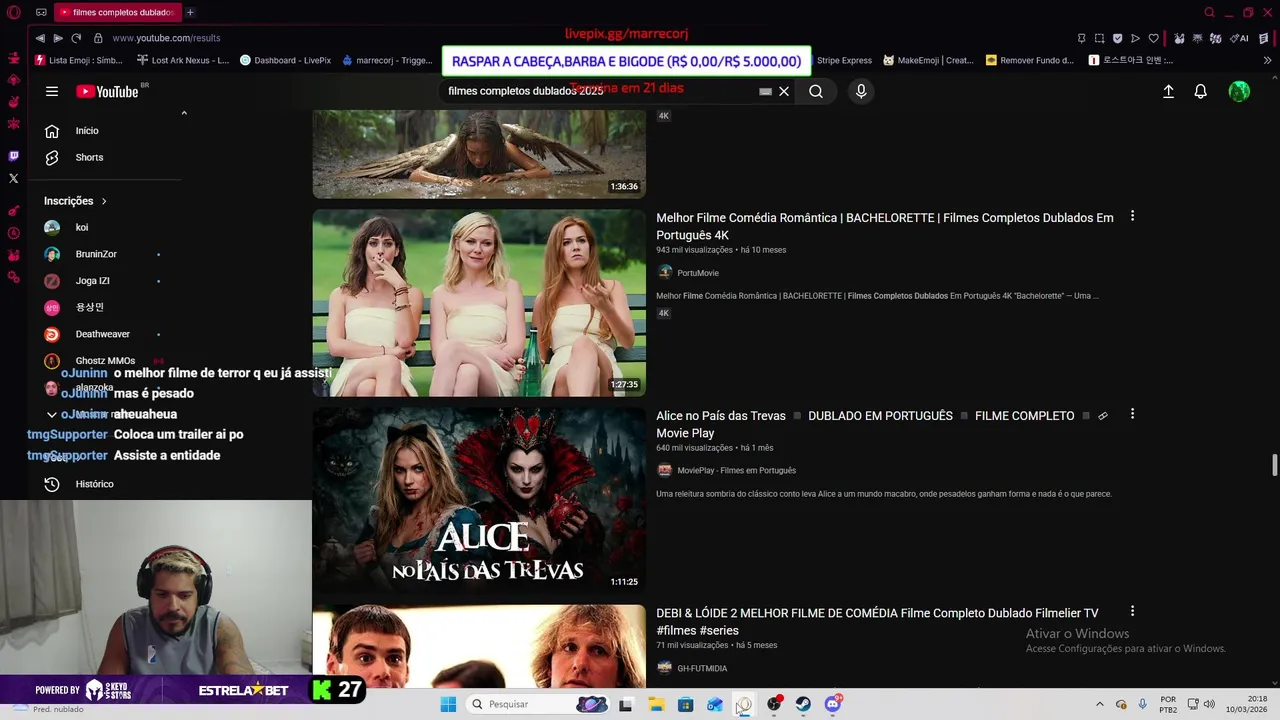
Task: Open the Alice no País das Trevas thumbnail
Action: pyautogui.click(x=479, y=500)
